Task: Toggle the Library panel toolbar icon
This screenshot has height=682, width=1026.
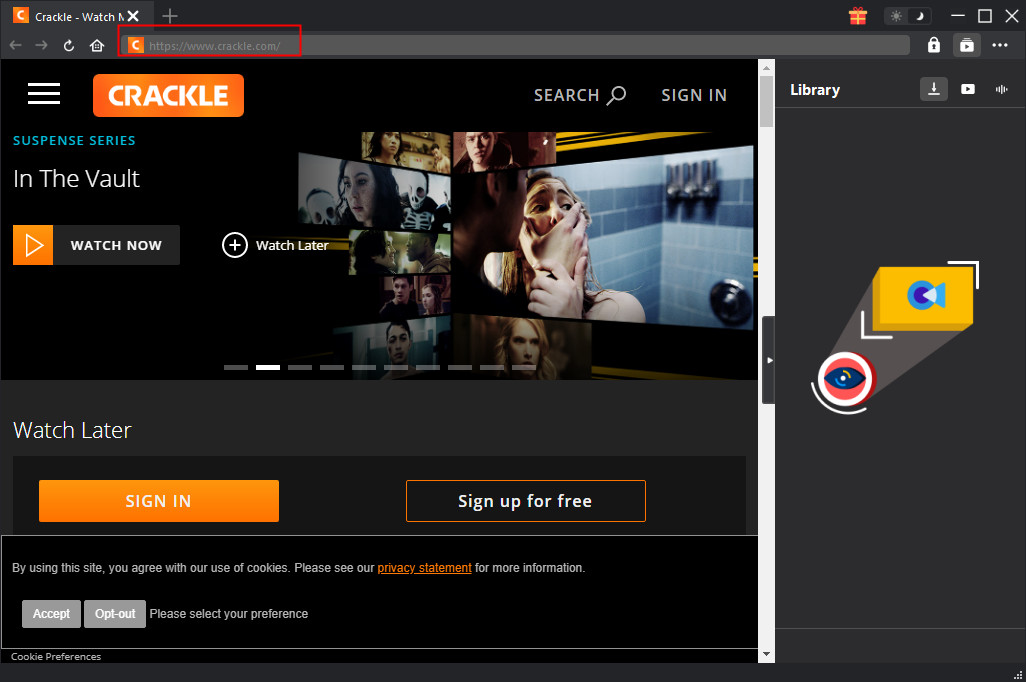Action: point(966,45)
